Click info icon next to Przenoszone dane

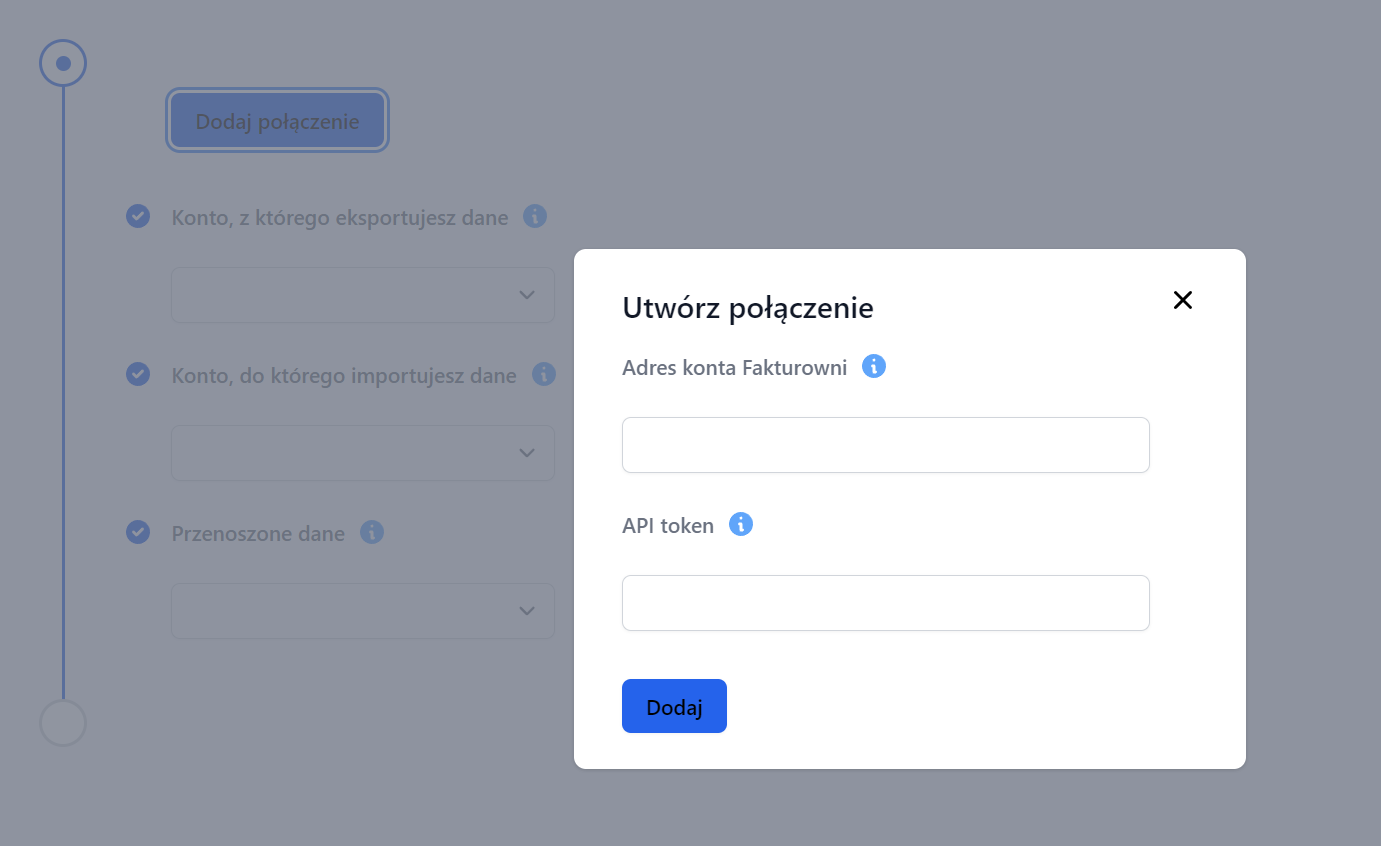(372, 532)
